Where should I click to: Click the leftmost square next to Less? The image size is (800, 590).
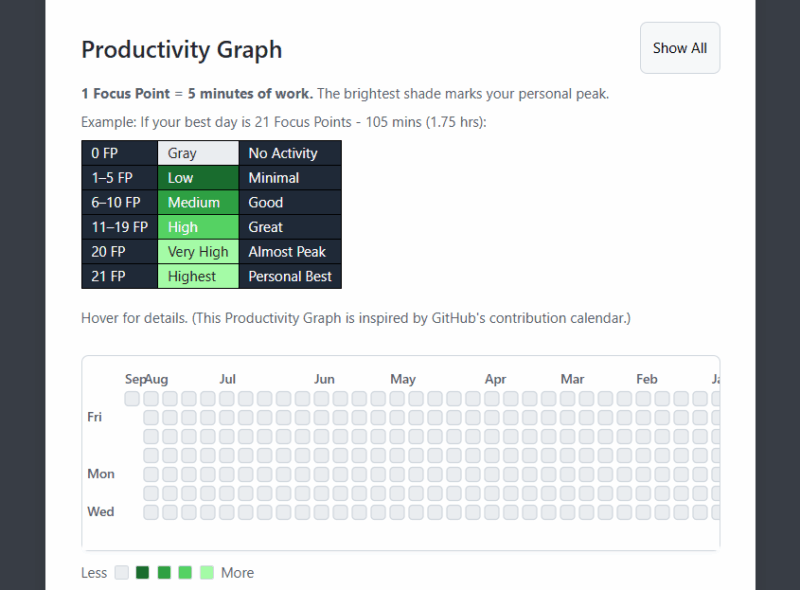(x=121, y=572)
